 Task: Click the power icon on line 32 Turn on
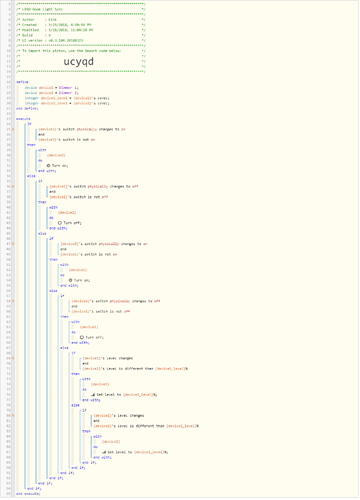tap(48, 166)
